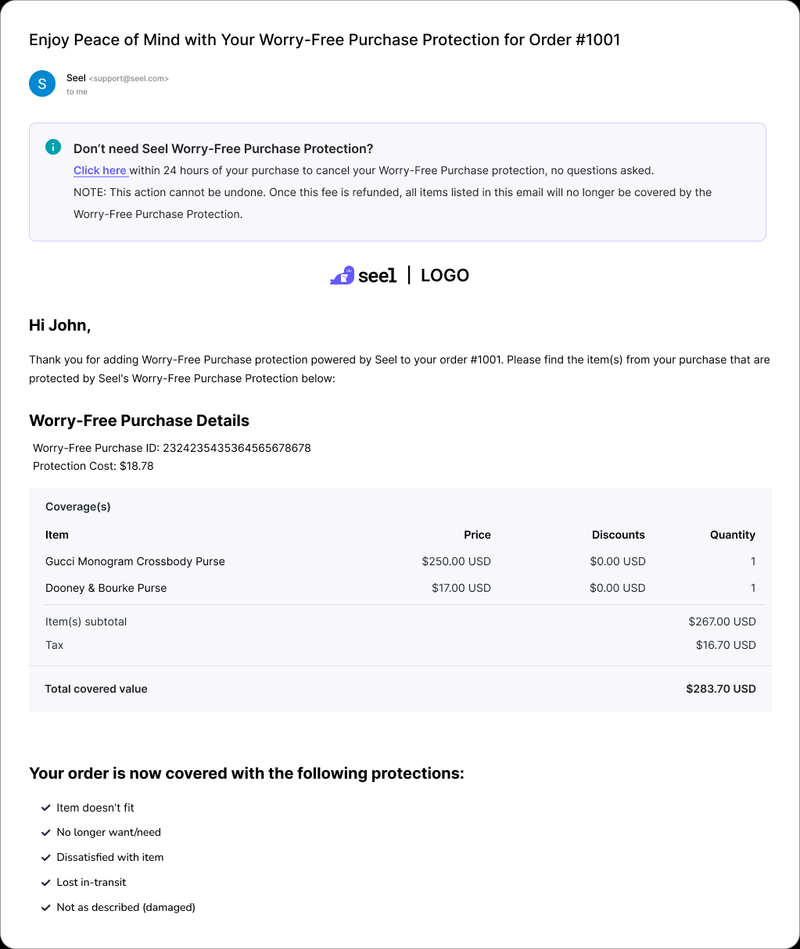The width and height of the screenshot is (800, 949).
Task: Click checkmark beside Dissatisfied with item
Action: 46,857
